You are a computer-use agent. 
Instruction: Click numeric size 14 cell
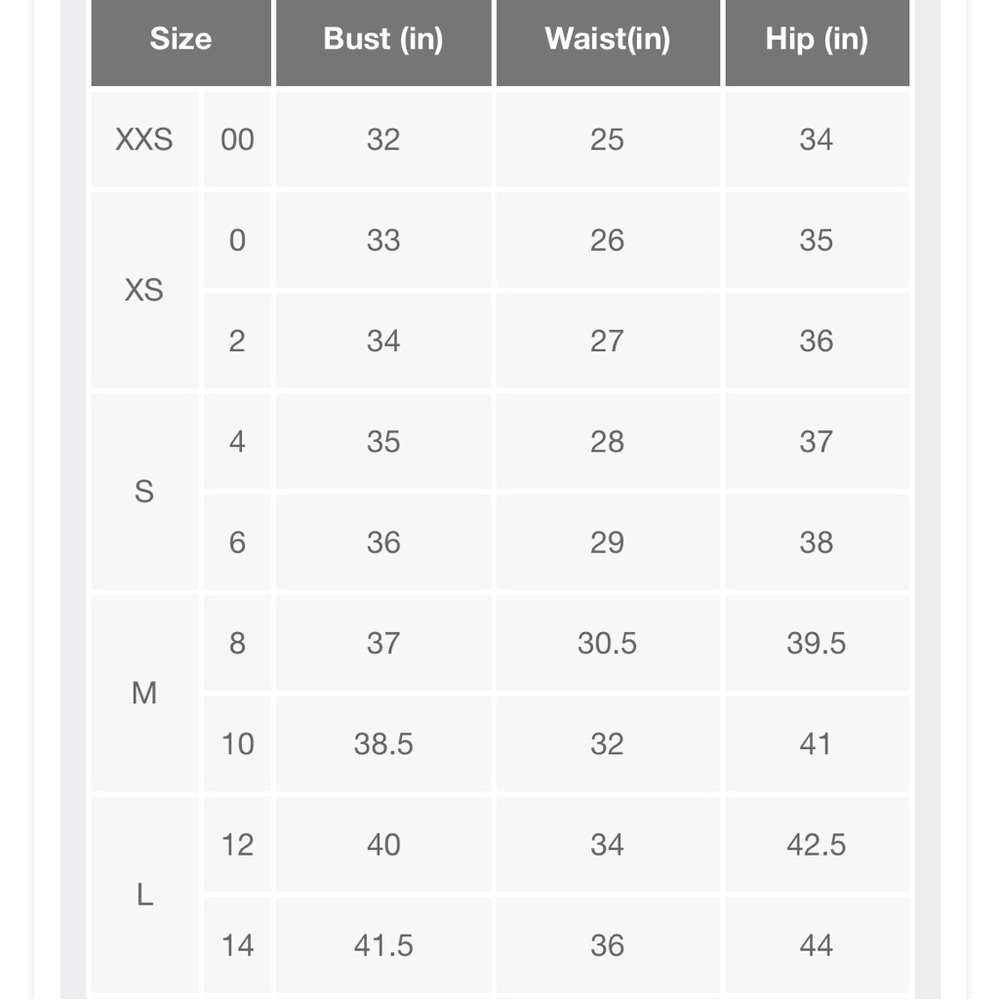click(237, 945)
